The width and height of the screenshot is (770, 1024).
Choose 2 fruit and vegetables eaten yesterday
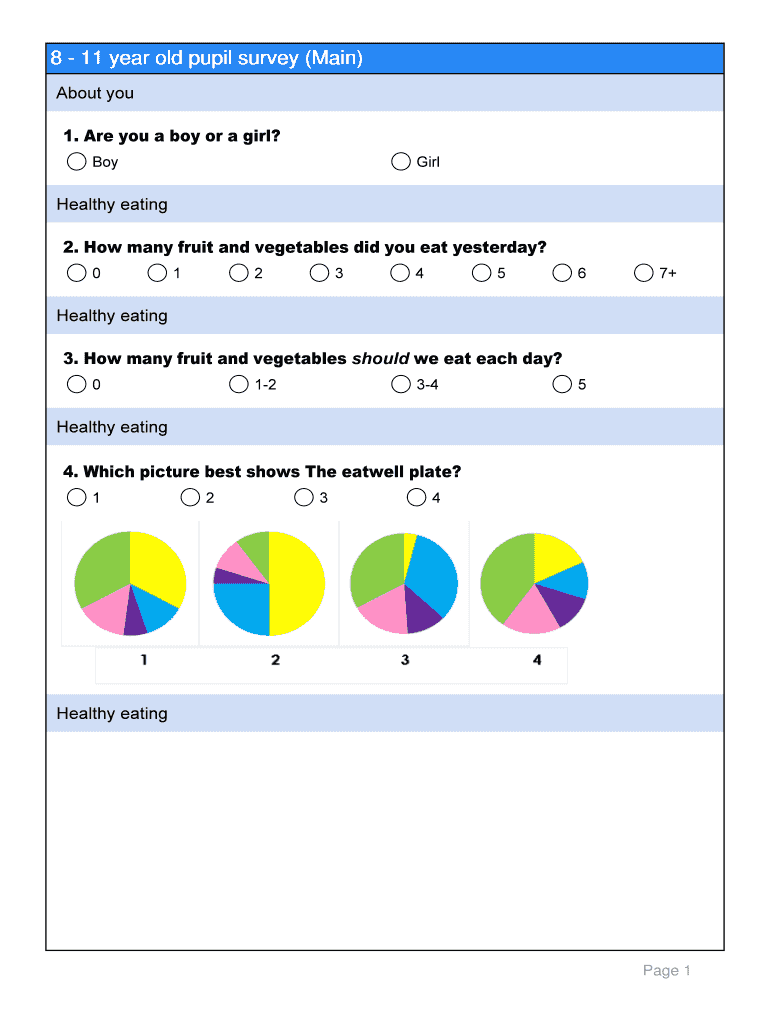pos(238,273)
